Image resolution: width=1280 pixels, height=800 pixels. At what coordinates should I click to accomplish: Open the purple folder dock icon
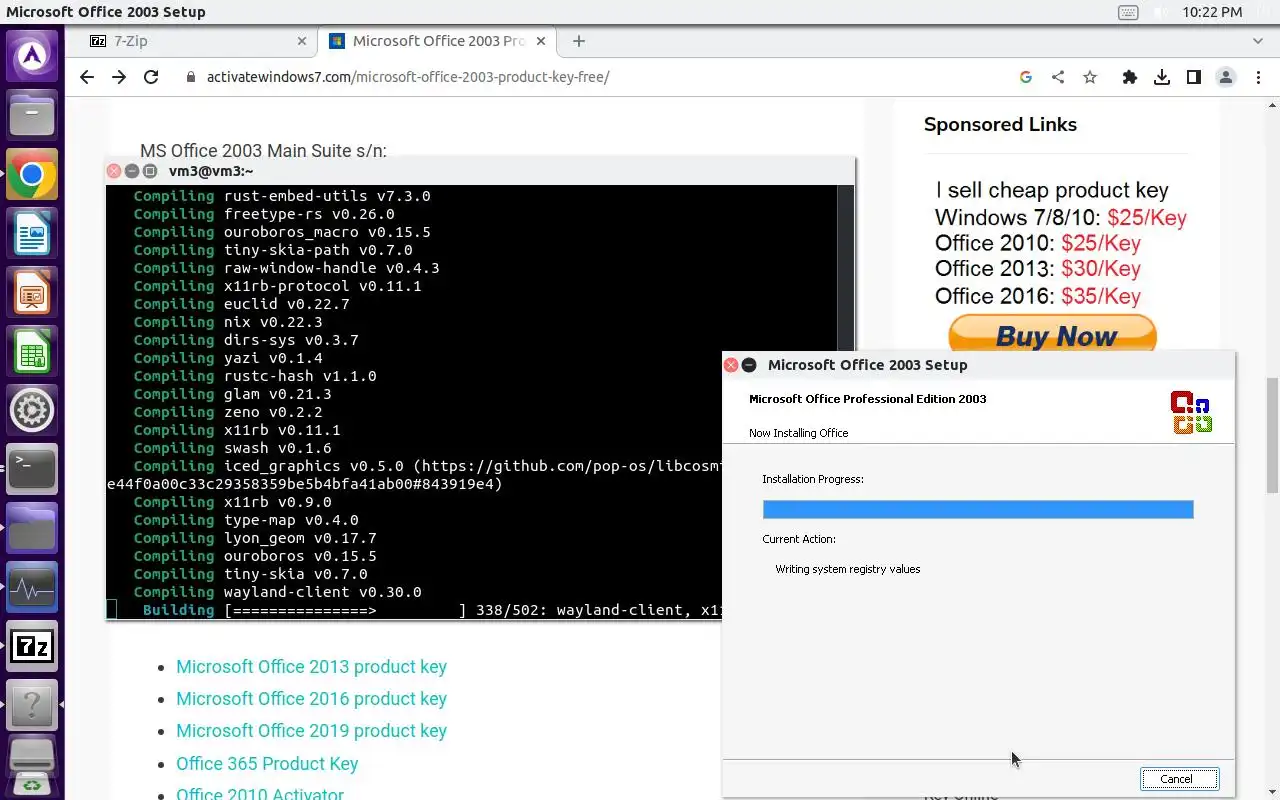pyautogui.click(x=32, y=529)
